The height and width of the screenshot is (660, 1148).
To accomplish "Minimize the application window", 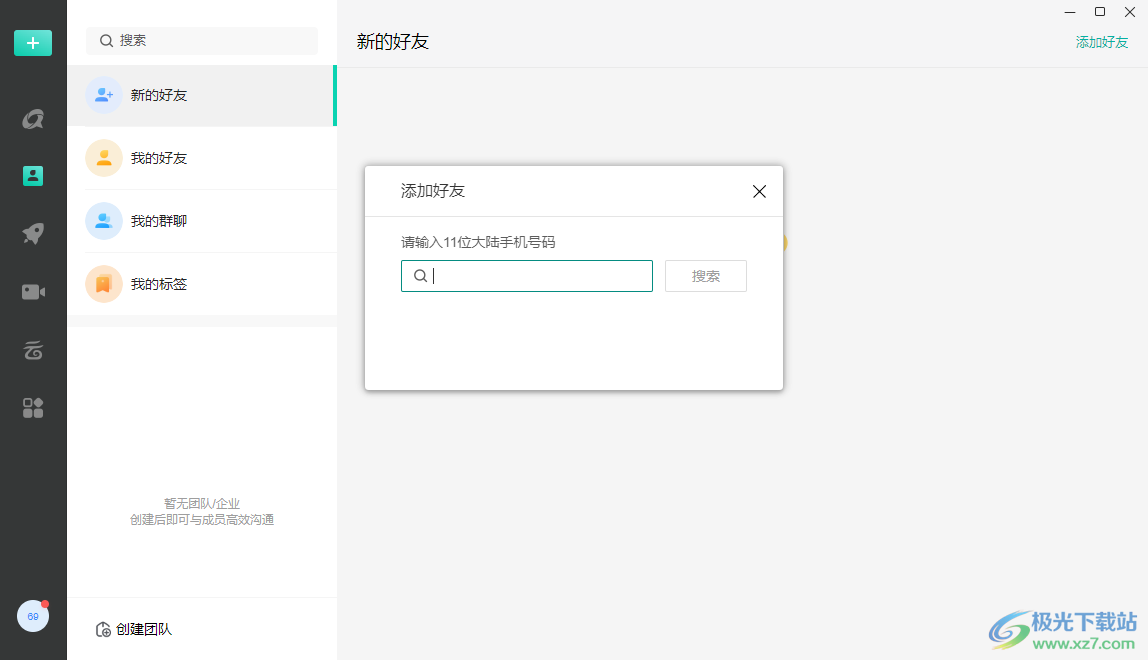I will point(1070,12).
